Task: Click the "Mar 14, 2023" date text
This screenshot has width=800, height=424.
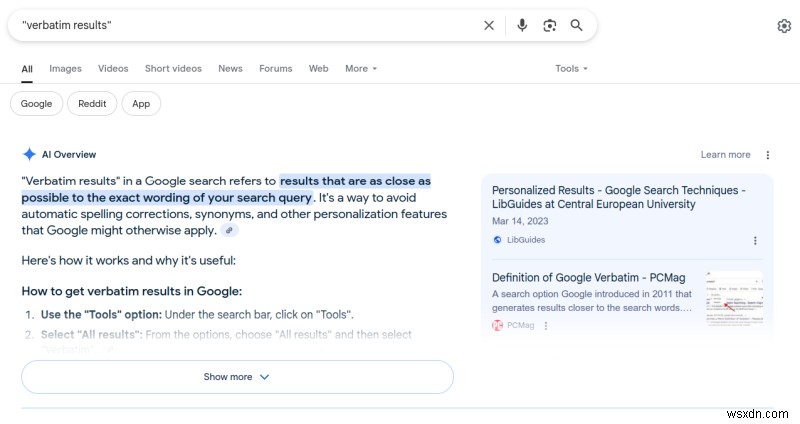Action: click(520, 221)
